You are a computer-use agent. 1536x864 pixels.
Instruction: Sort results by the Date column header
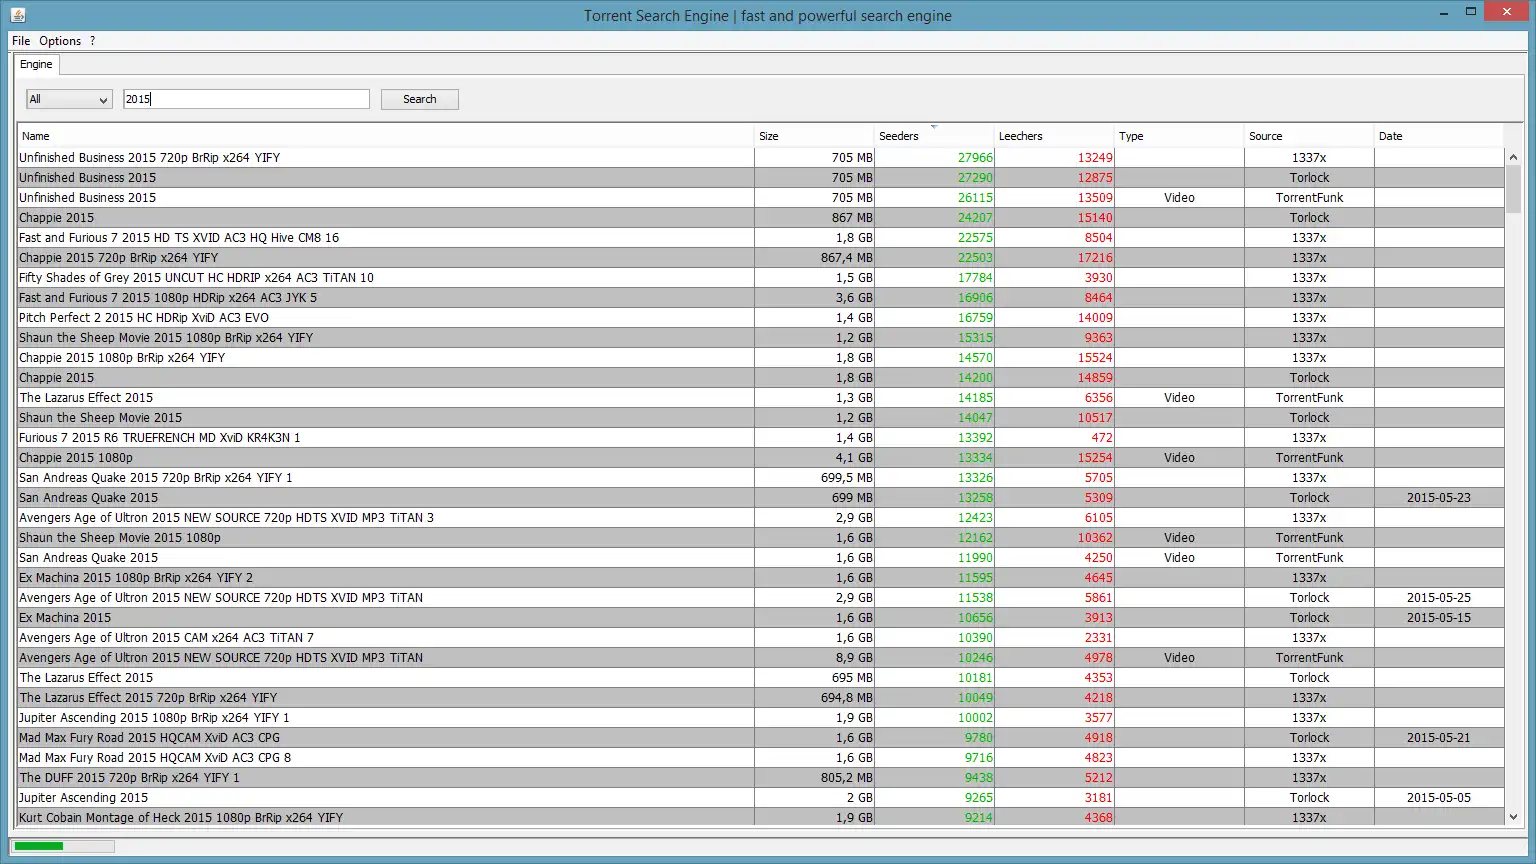click(1439, 136)
